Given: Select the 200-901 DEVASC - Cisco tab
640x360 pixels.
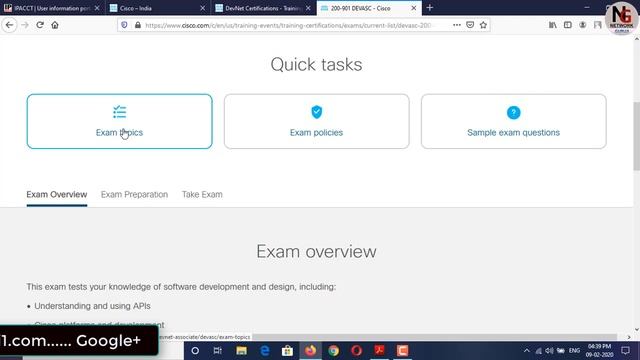Looking at the screenshot, I should [x=369, y=8].
